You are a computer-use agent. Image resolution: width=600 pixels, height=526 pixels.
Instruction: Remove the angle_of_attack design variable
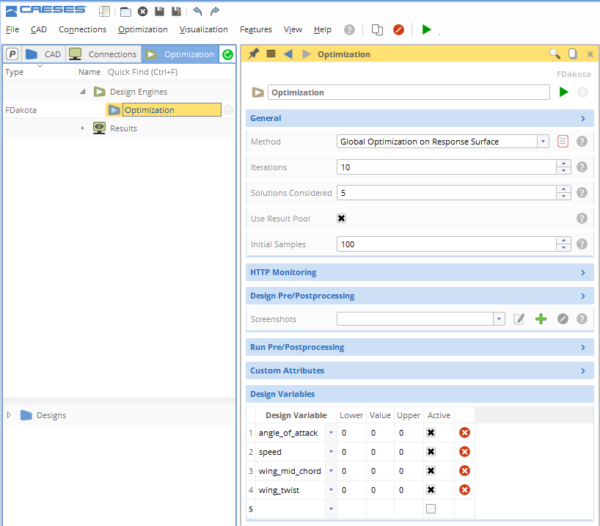(x=465, y=433)
